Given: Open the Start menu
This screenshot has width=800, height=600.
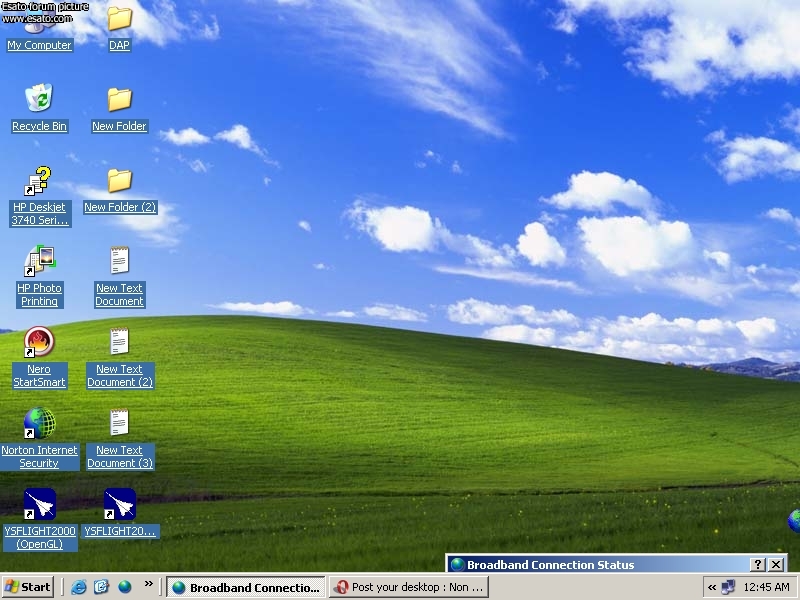Looking at the screenshot, I should (27, 587).
